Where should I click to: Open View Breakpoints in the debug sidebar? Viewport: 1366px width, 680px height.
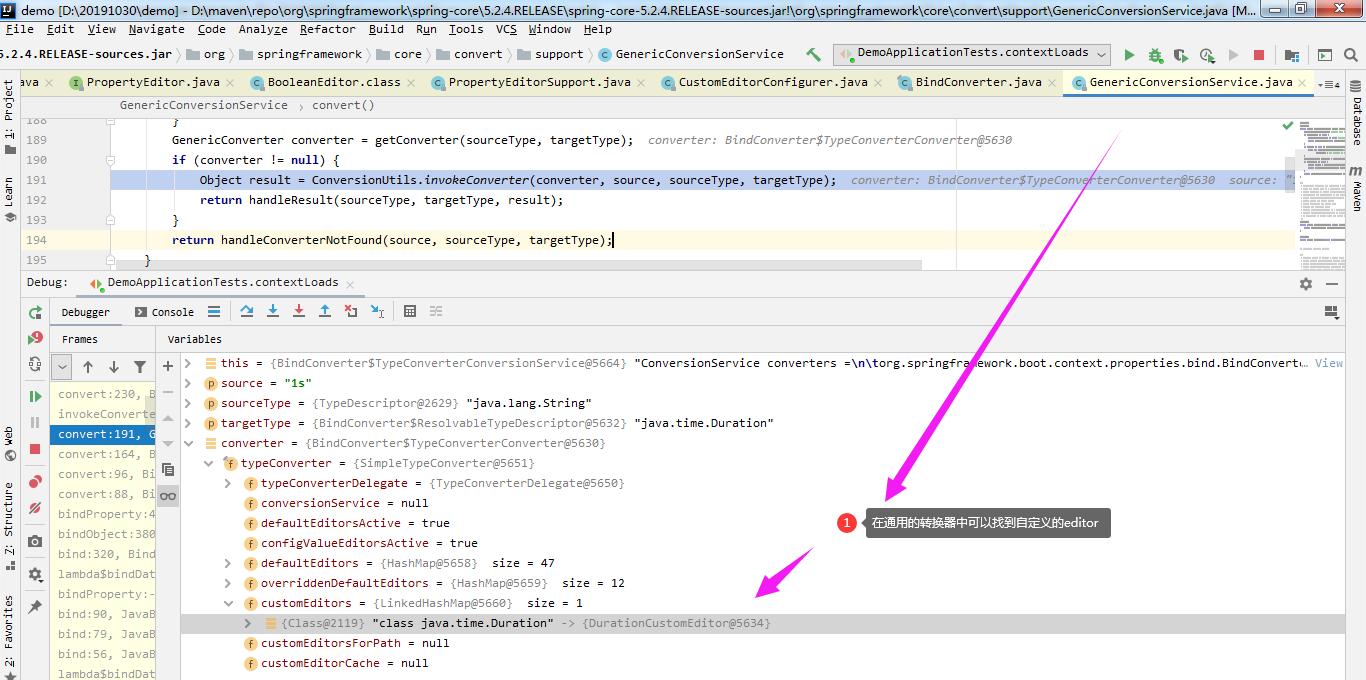[35, 482]
